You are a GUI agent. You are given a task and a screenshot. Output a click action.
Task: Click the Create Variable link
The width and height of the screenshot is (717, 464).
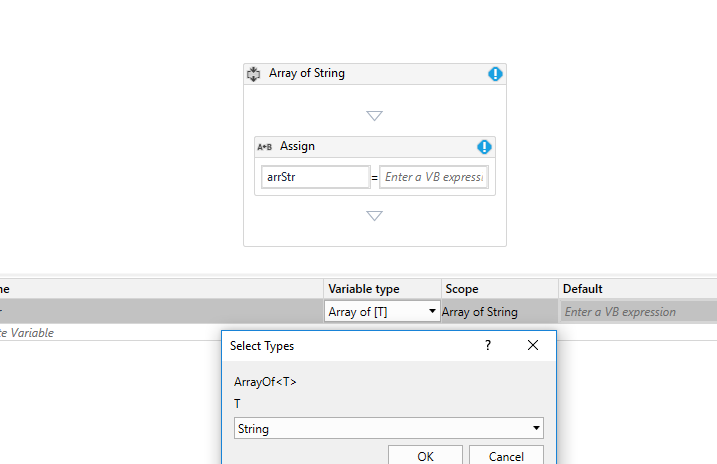(27, 333)
